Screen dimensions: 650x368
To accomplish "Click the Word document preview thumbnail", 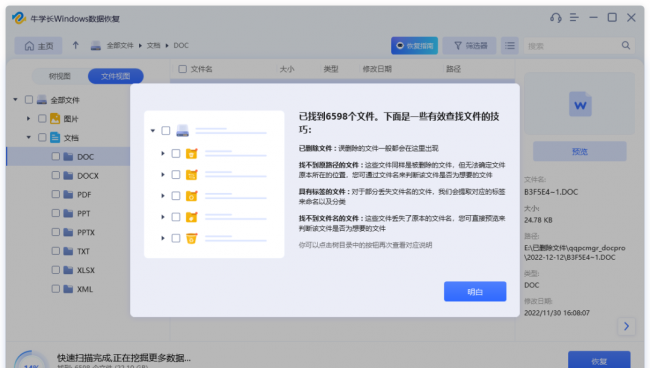I will click(580, 104).
